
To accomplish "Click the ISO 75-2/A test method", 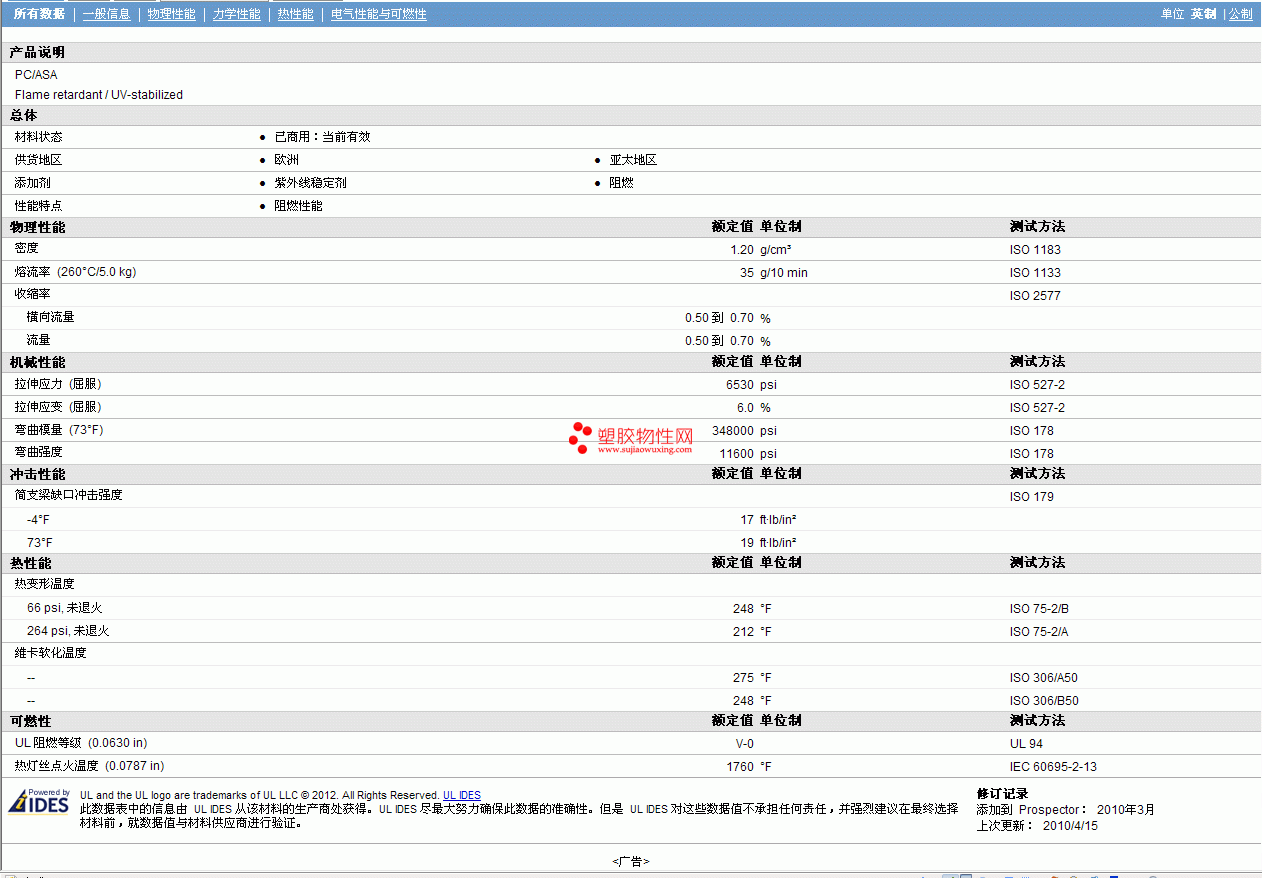I will [x=1039, y=632].
